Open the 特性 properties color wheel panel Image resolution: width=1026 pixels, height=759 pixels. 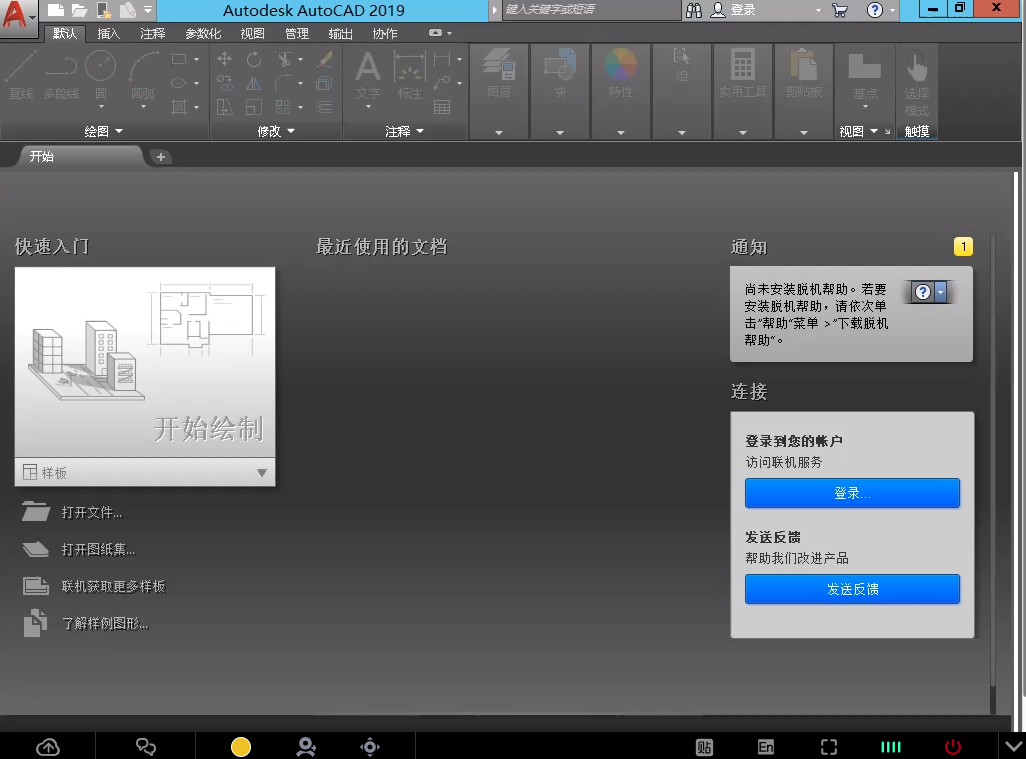point(621,74)
